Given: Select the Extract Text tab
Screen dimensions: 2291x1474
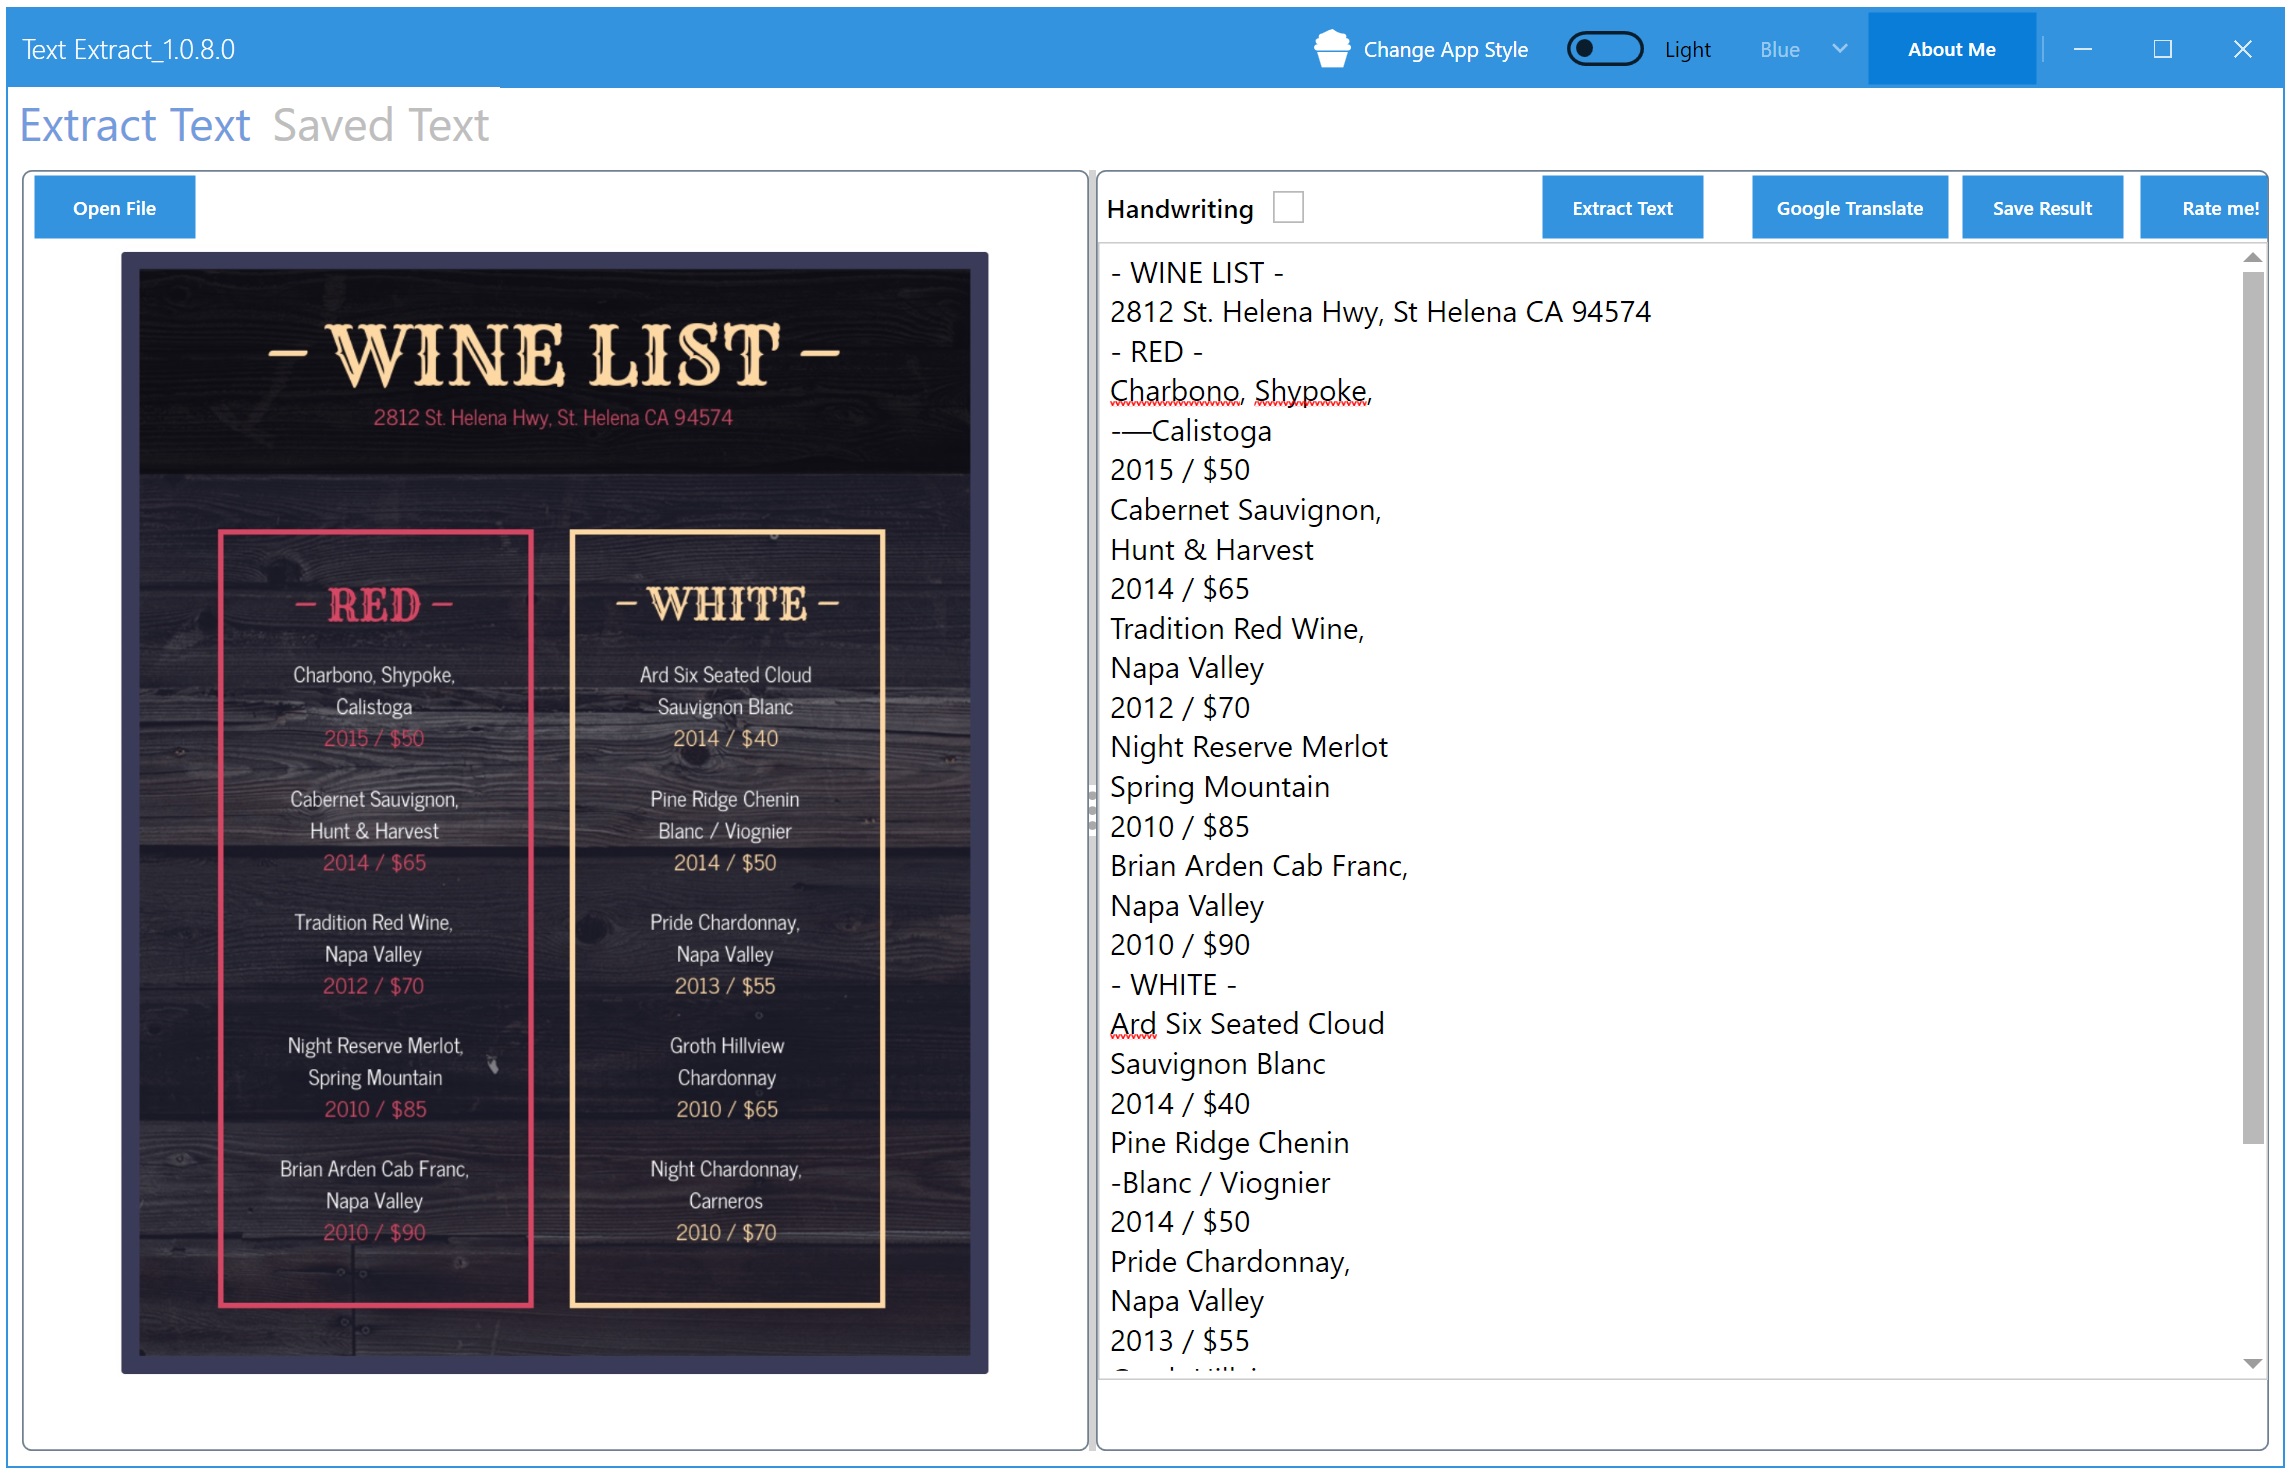Looking at the screenshot, I should (x=134, y=124).
